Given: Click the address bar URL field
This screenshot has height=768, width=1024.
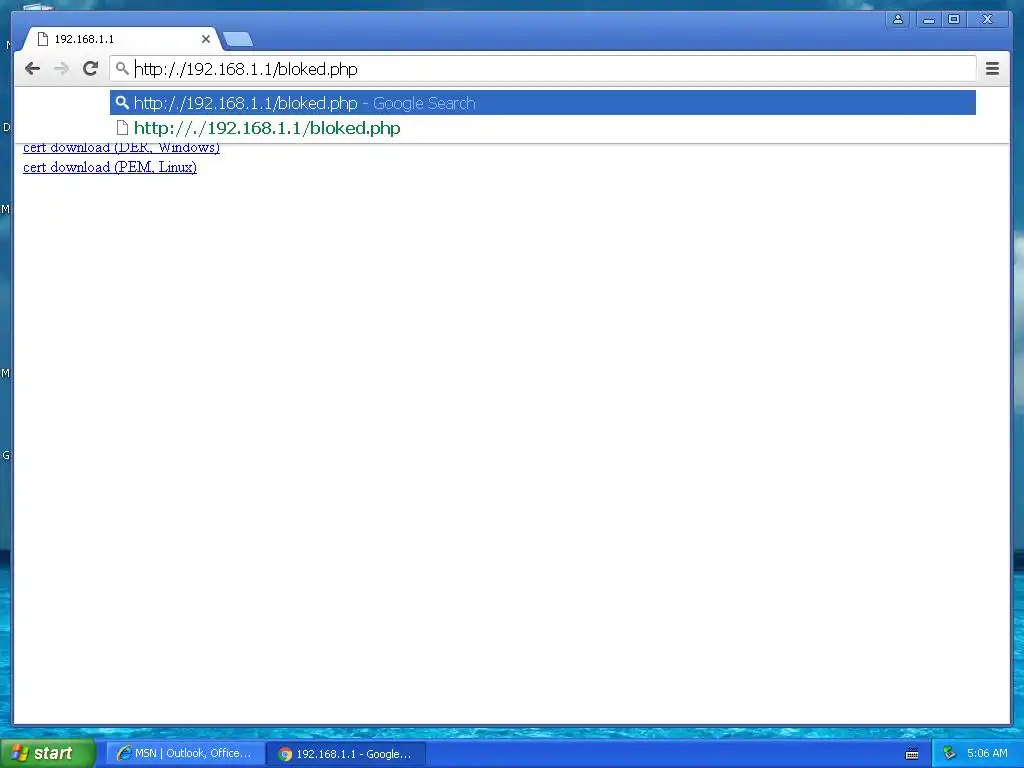Looking at the screenshot, I should [542, 69].
